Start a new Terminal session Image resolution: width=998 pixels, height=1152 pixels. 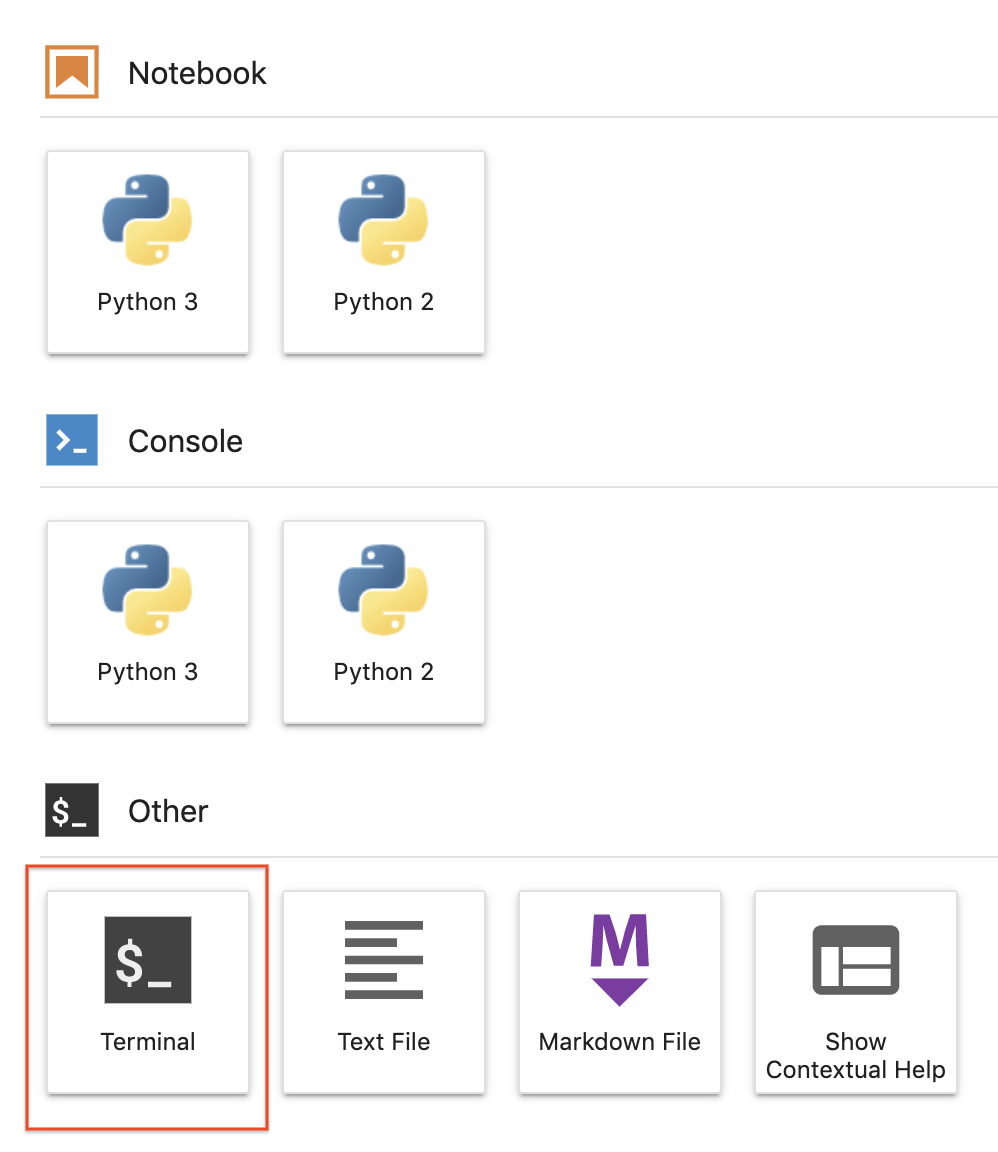click(148, 993)
